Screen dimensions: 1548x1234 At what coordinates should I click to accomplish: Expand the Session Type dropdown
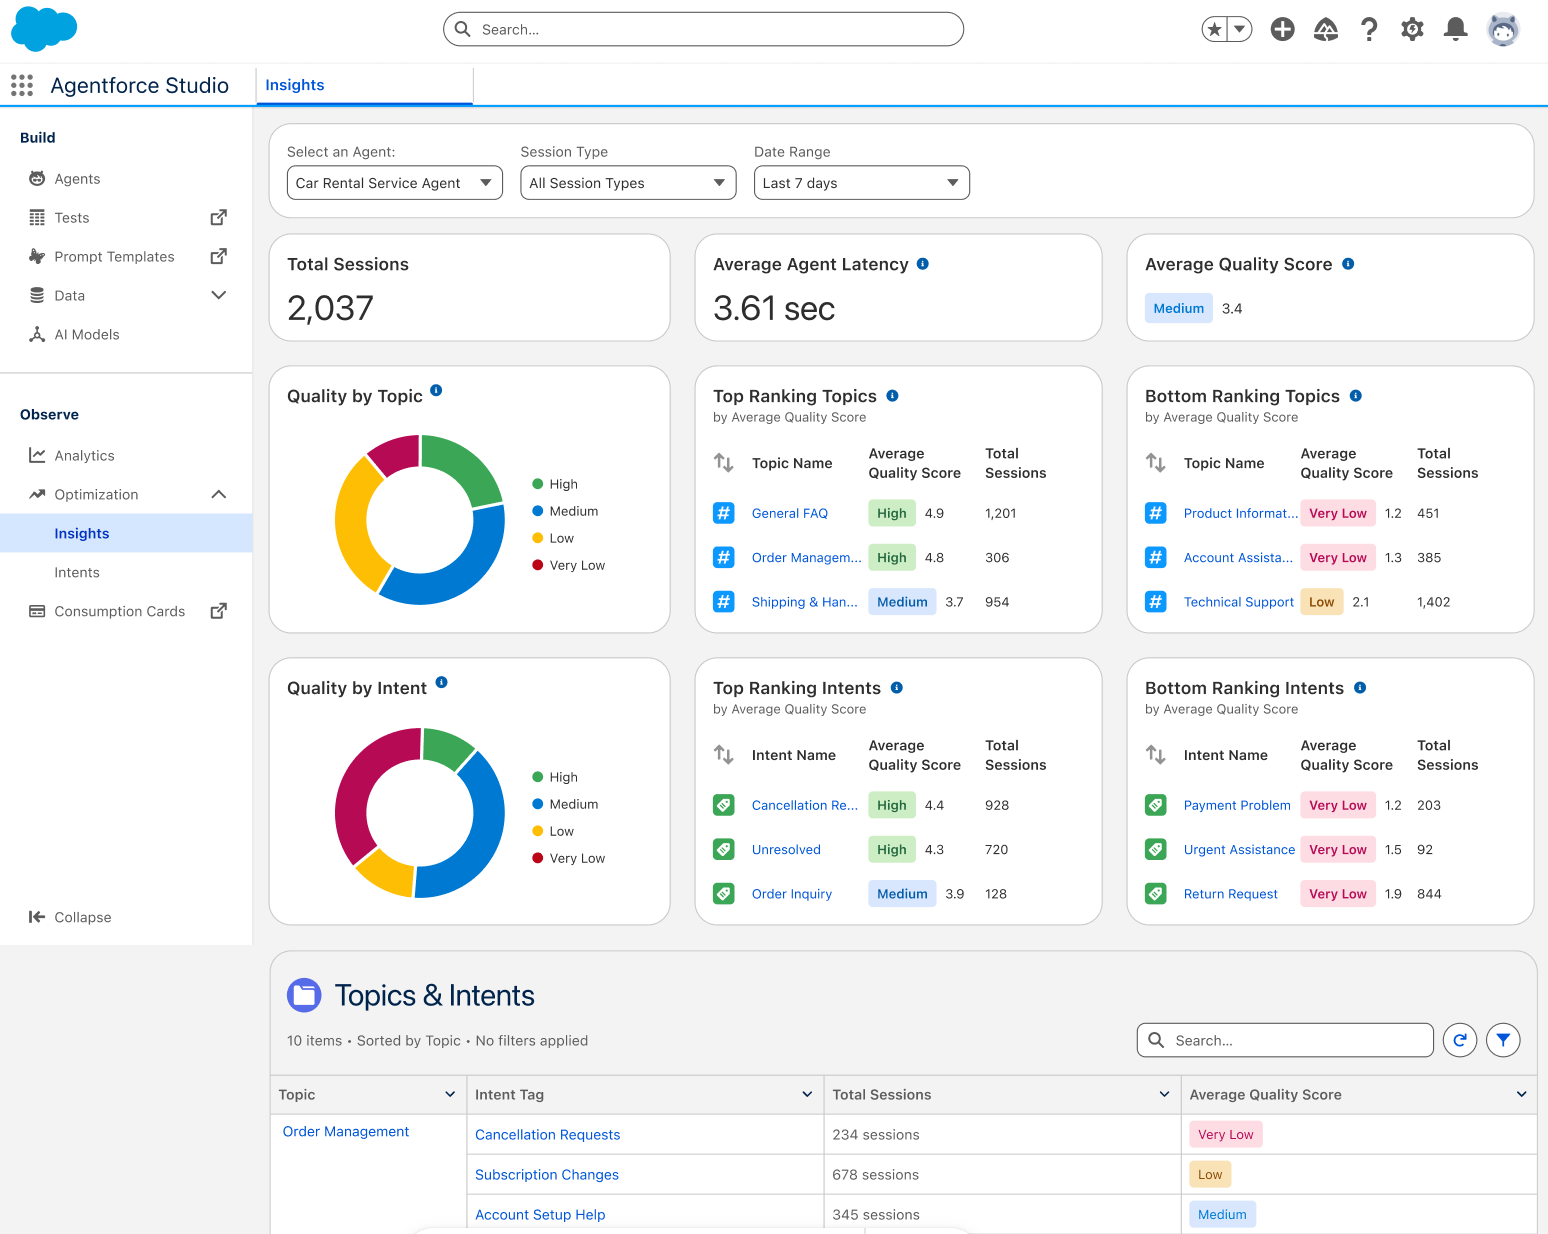(628, 182)
